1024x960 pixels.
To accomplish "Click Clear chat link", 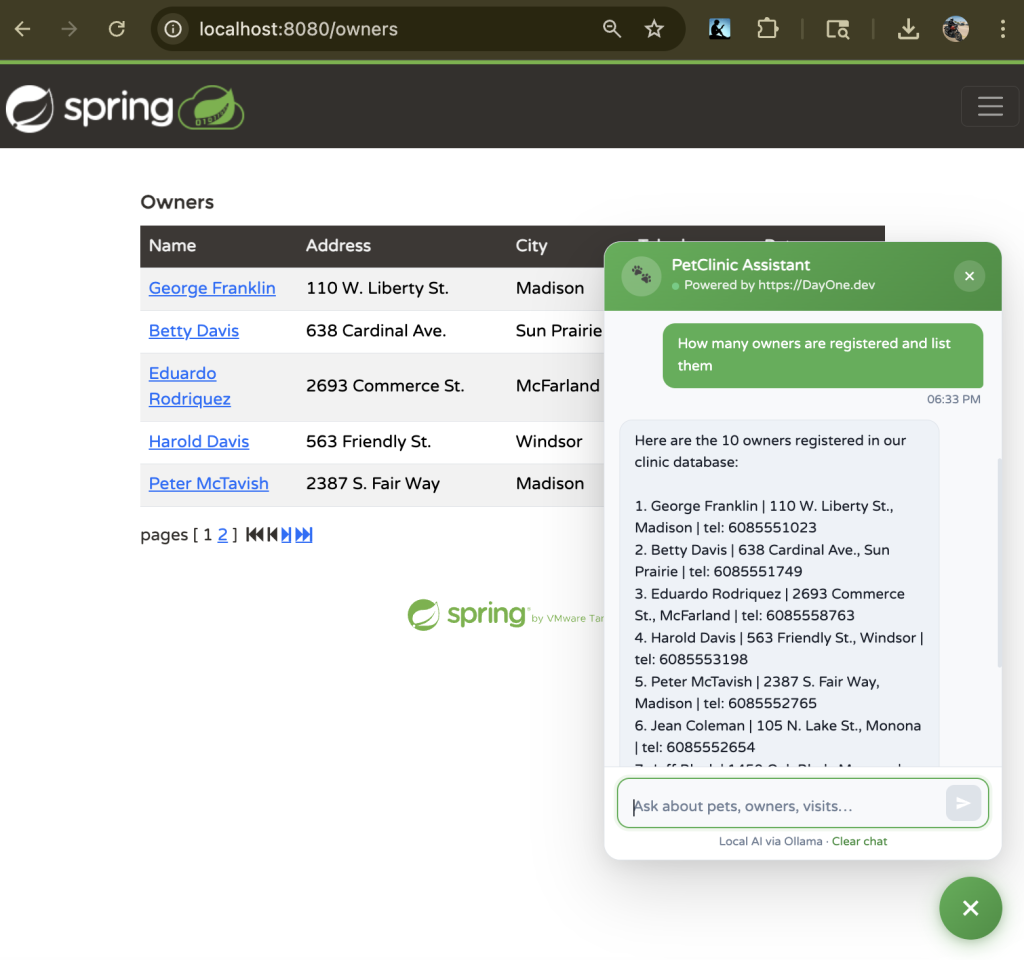I will (x=859, y=841).
